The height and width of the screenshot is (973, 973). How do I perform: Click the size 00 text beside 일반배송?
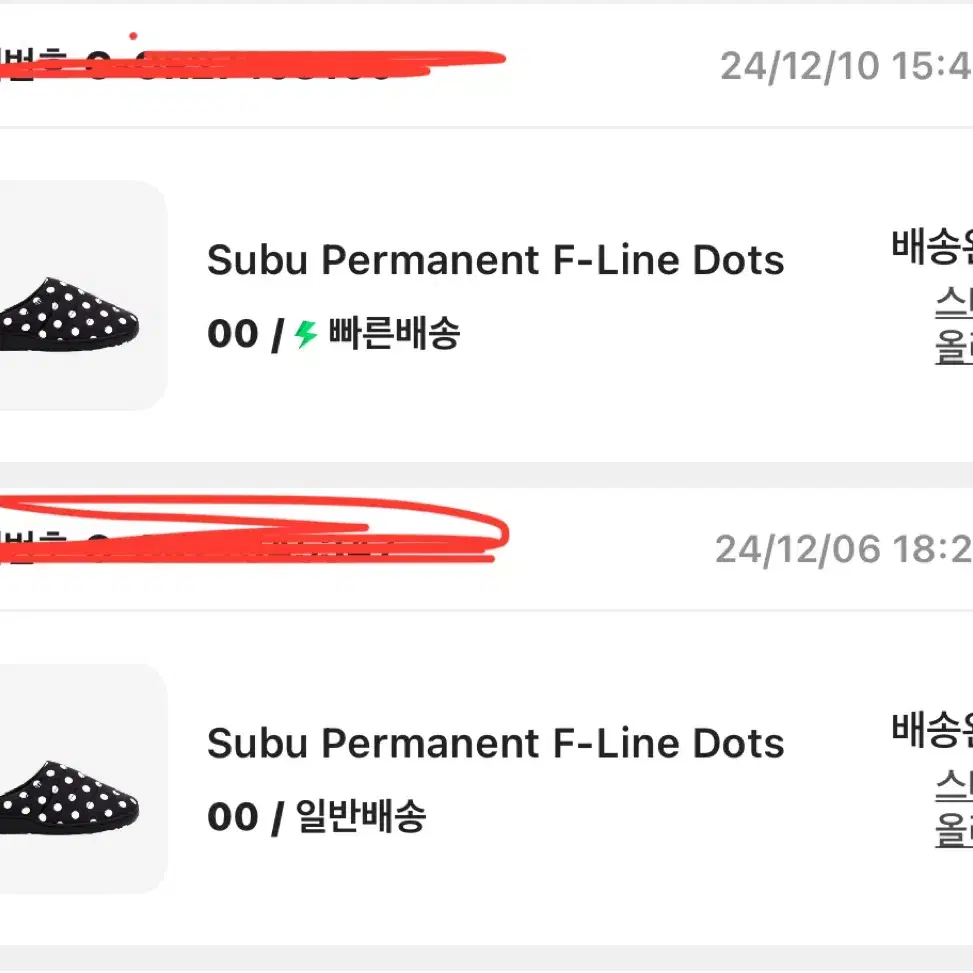233,817
